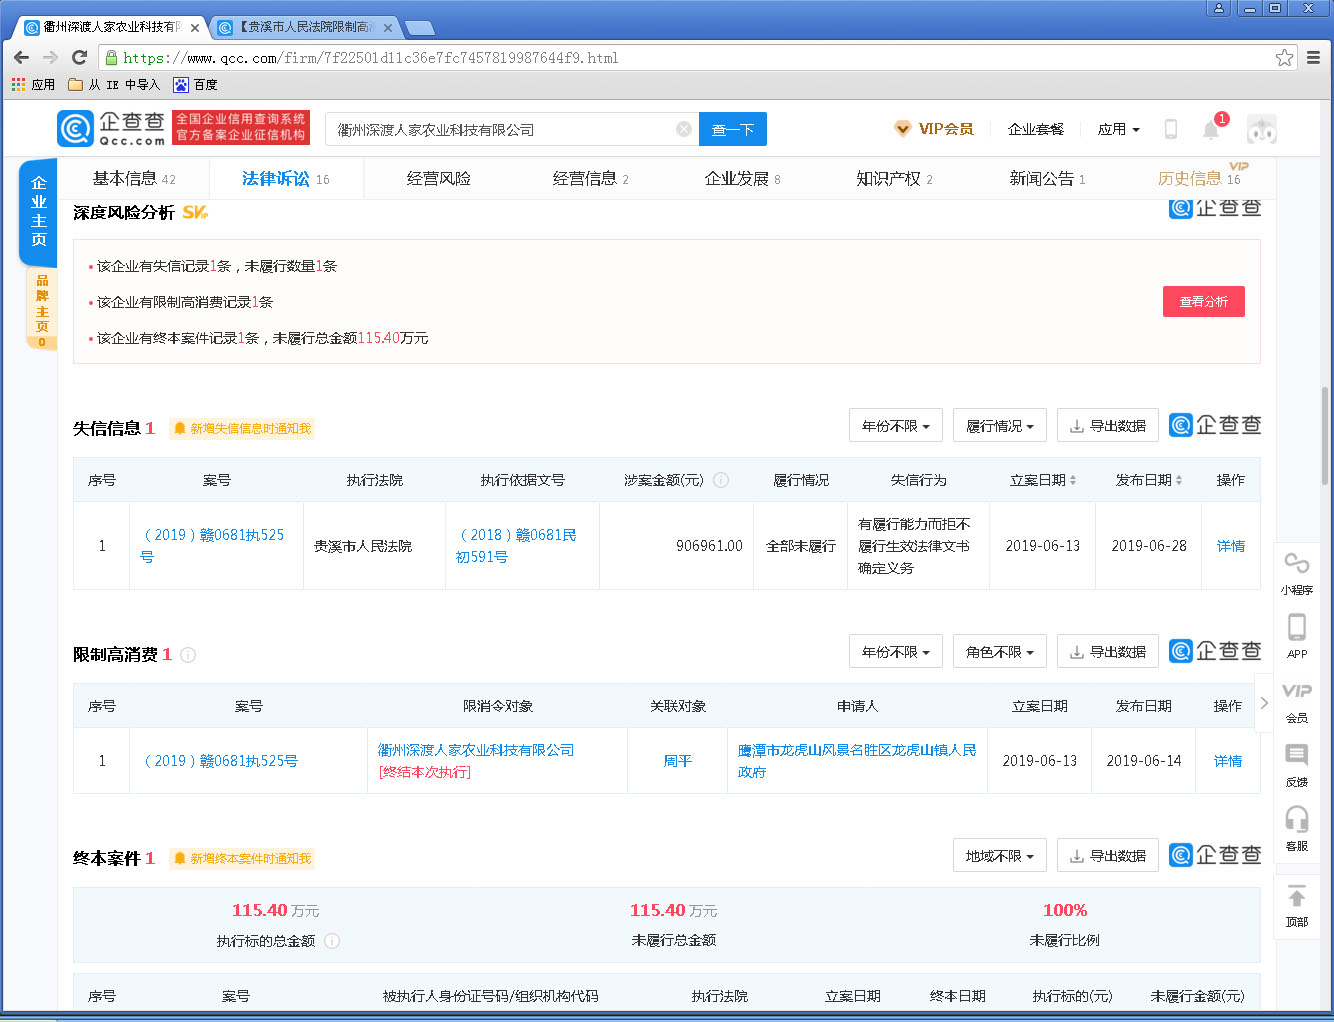Switch to 经营信息 tab
Screen dimensions: 1334x1022
(590, 179)
